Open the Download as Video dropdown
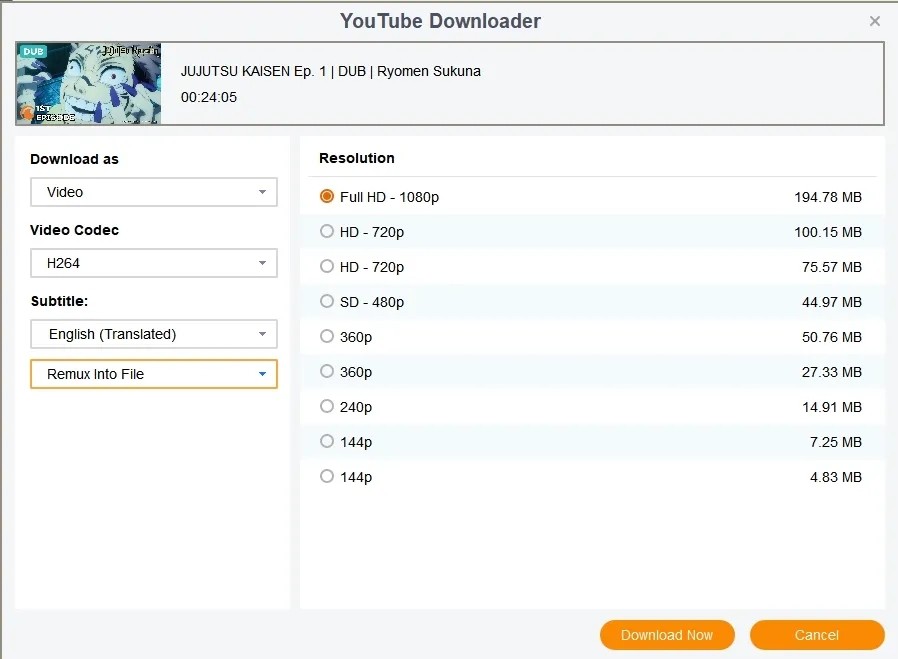 click(x=153, y=192)
